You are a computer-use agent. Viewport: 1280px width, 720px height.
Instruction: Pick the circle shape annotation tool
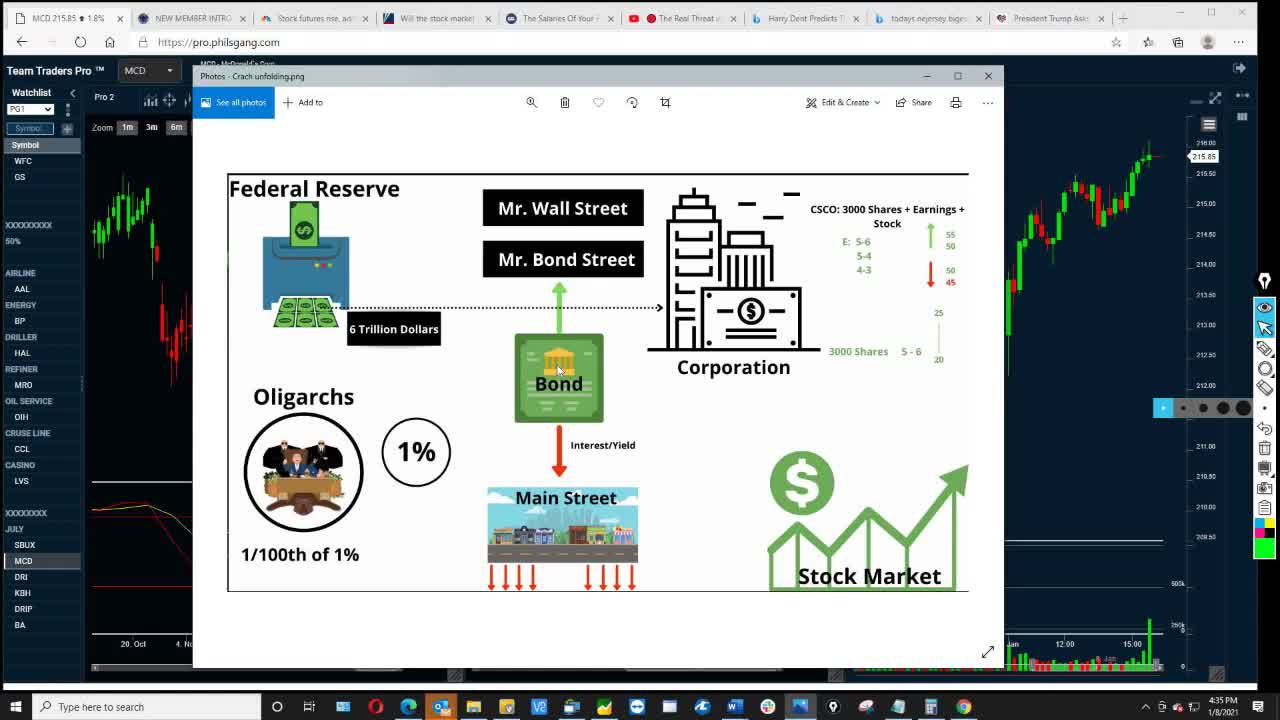[x=1264, y=369]
